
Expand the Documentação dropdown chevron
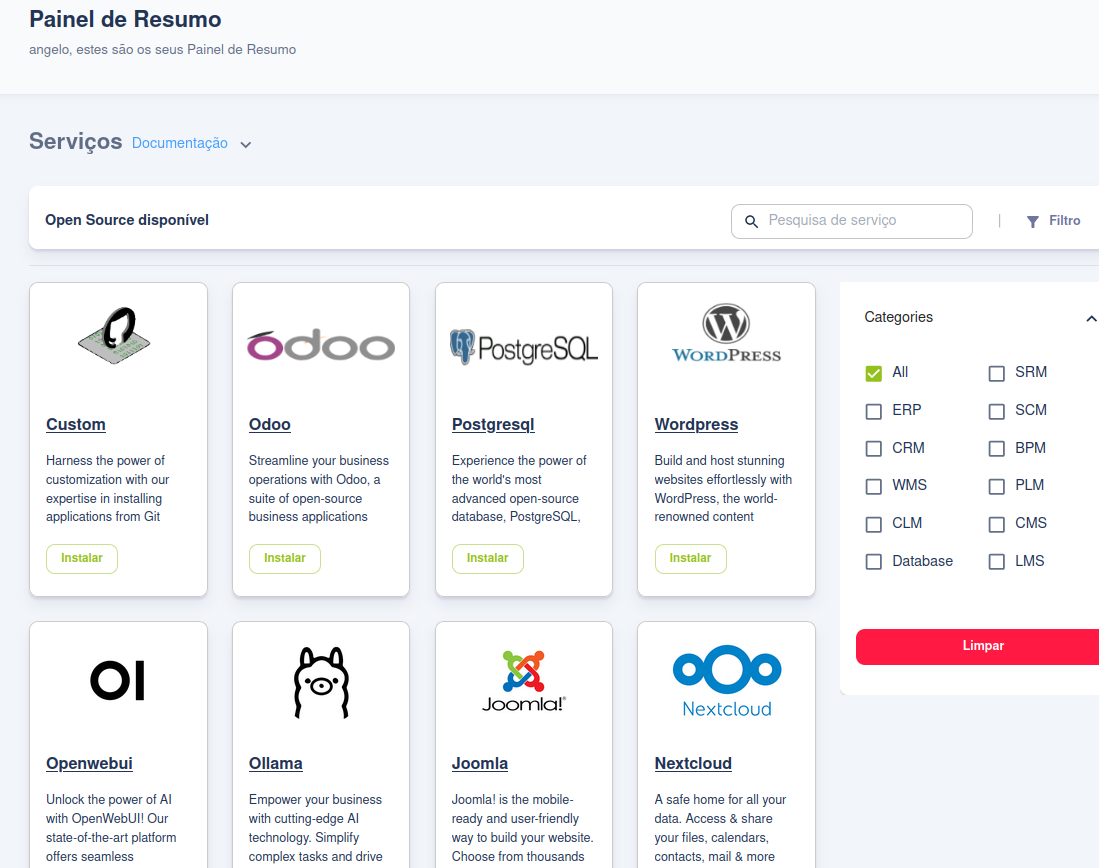(245, 144)
